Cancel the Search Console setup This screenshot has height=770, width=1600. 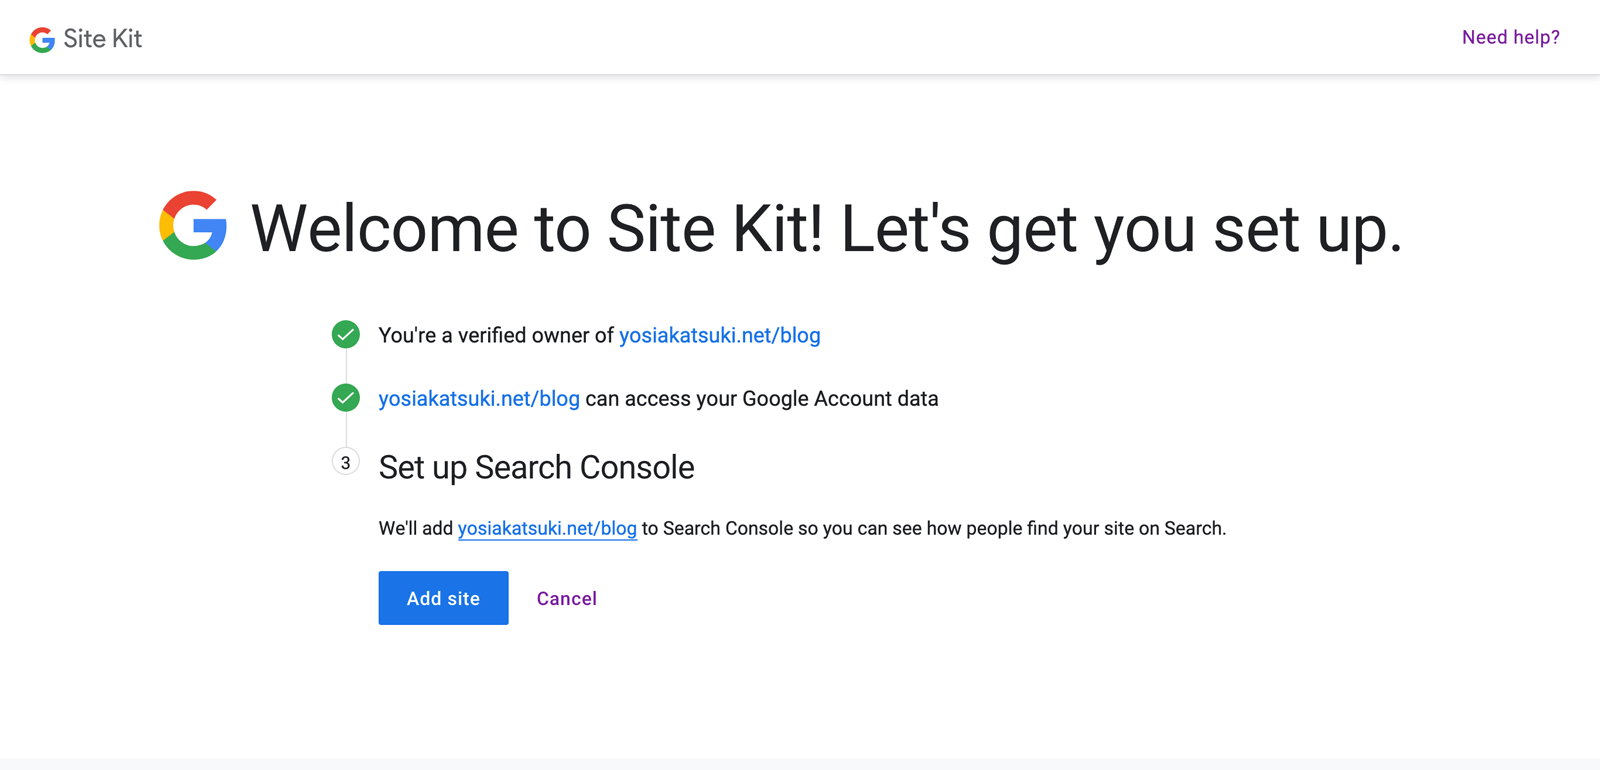click(567, 598)
